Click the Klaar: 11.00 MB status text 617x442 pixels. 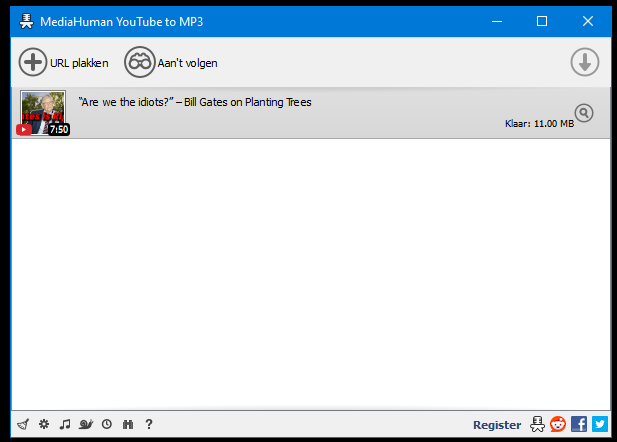[x=539, y=124]
